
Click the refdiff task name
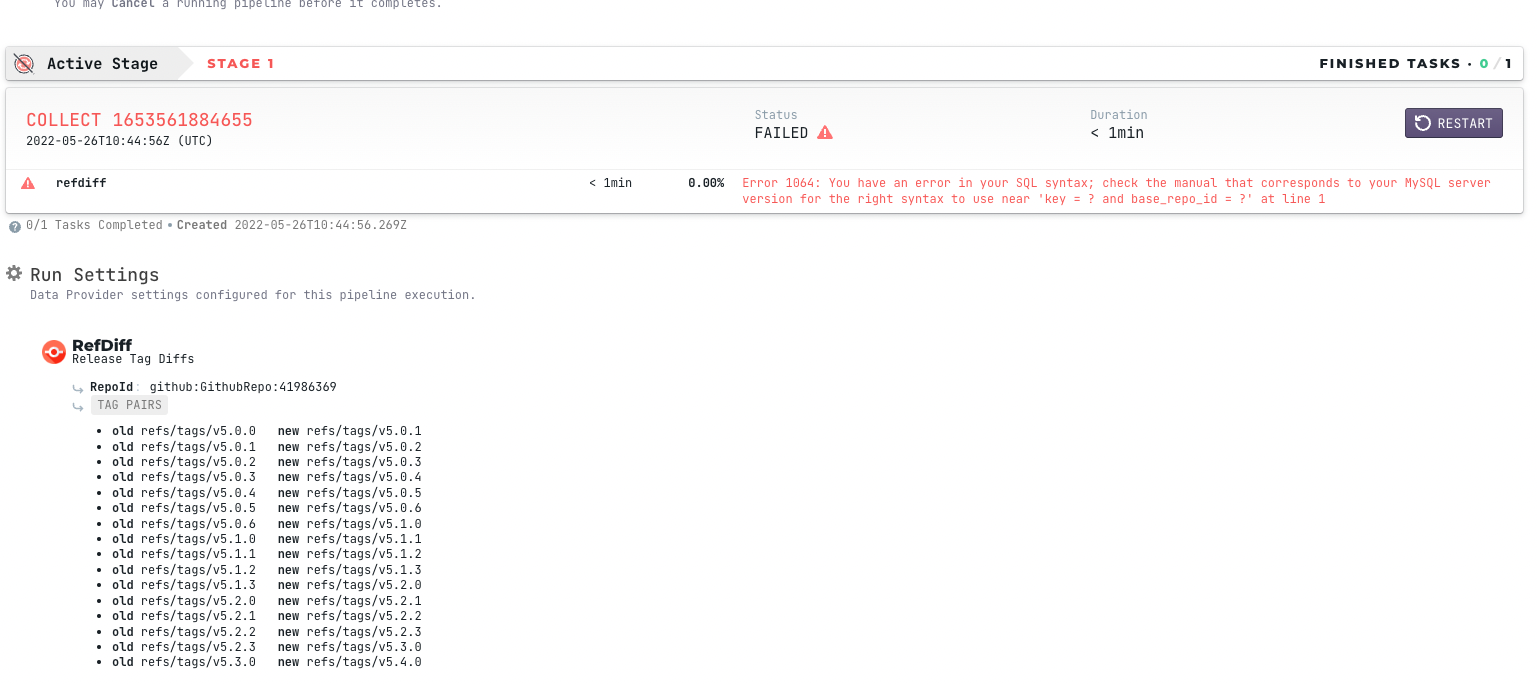(81, 183)
